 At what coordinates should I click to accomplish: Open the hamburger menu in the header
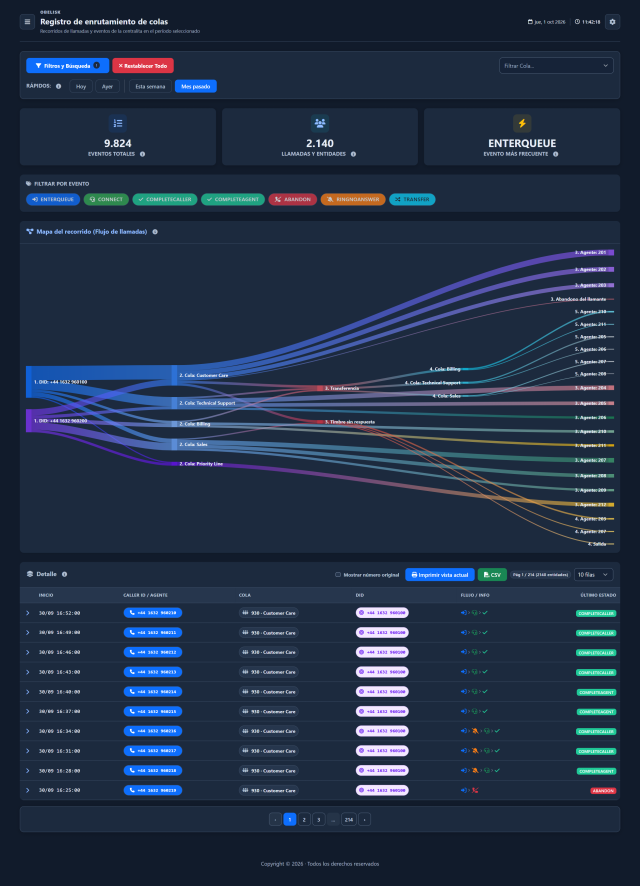[27, 22]
